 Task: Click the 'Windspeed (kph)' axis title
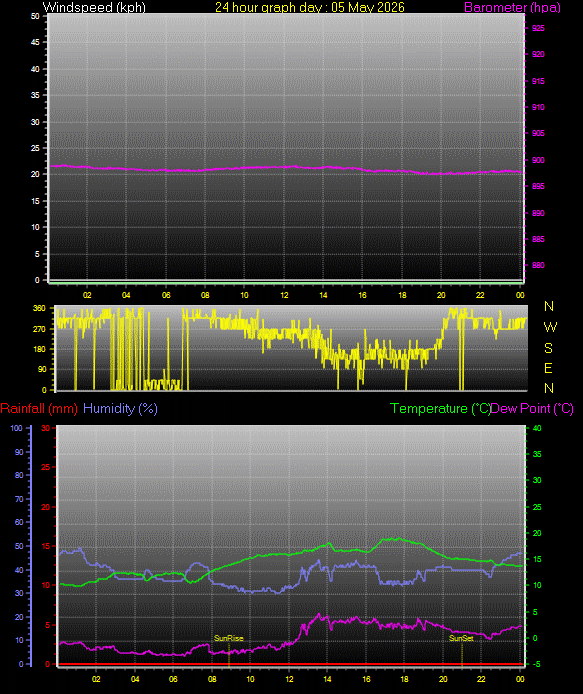(x=94, y=7)
